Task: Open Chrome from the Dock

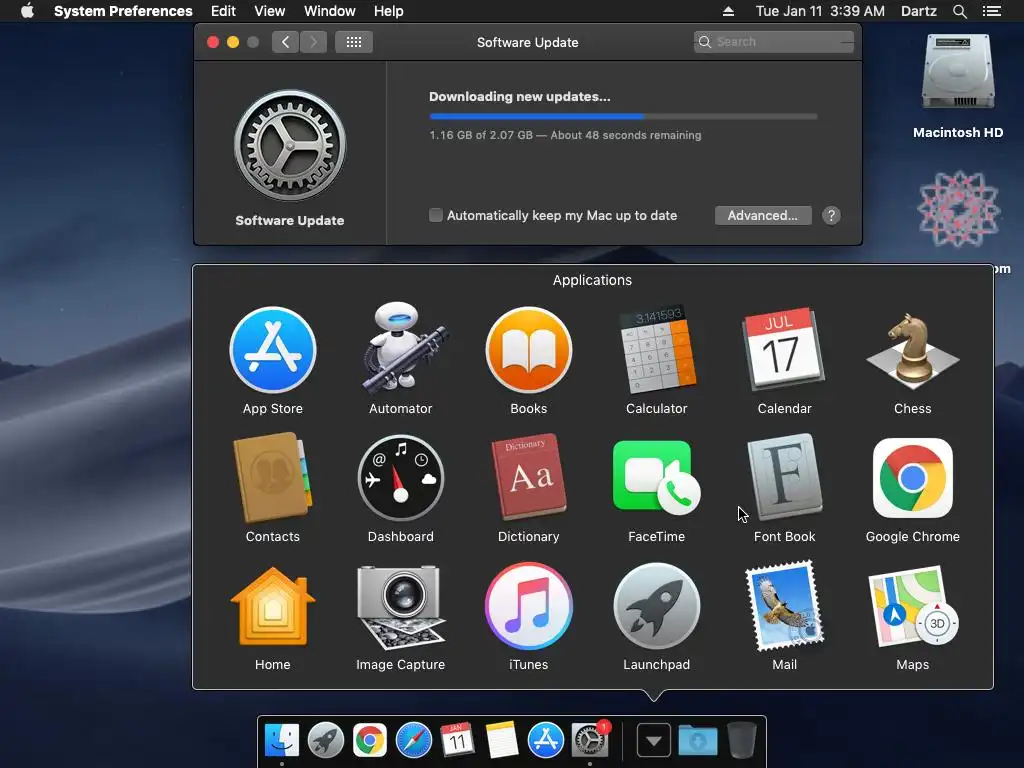Action: pyautogui.click(x=370, y=741)
